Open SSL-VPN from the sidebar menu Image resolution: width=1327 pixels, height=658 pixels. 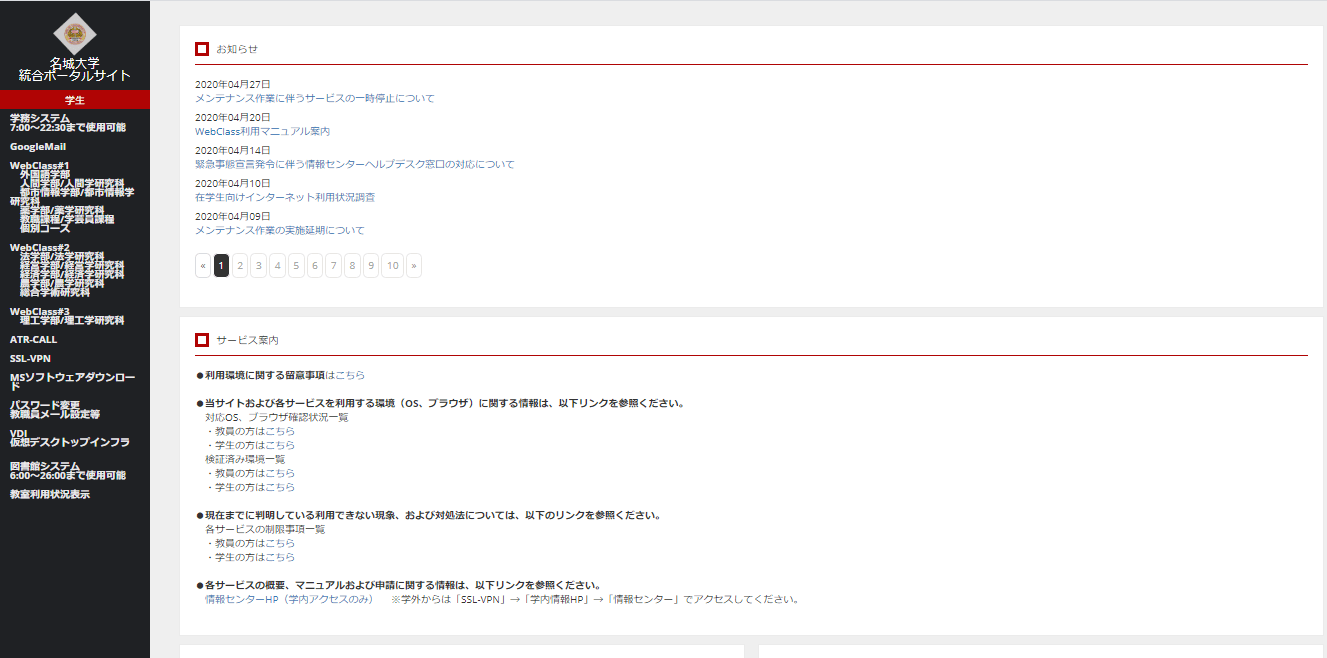click(x=30, y=359)
